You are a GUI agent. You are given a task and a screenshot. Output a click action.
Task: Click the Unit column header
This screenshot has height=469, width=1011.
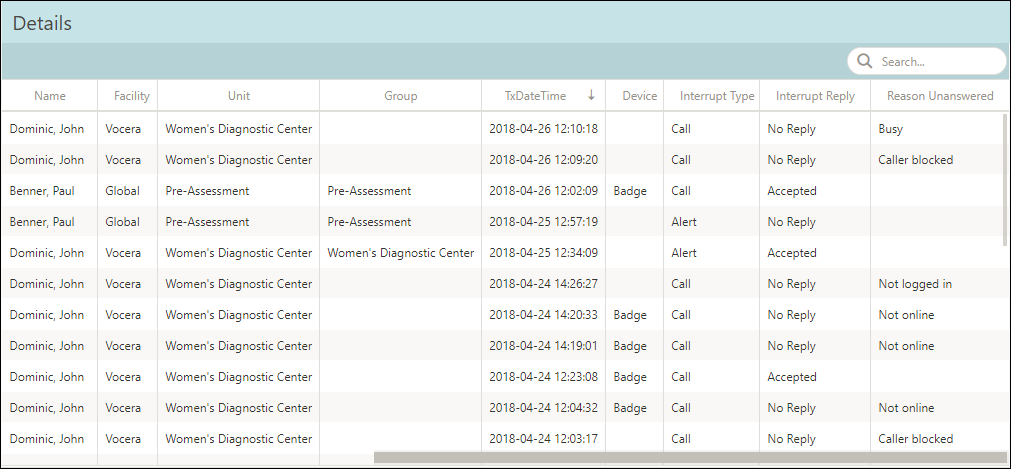point(239,95)
